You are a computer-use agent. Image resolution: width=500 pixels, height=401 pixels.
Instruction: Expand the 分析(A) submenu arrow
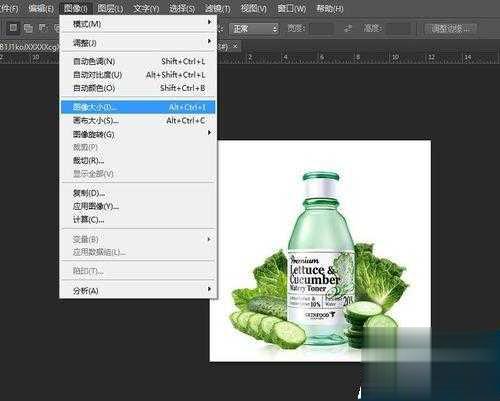point(209,289)
